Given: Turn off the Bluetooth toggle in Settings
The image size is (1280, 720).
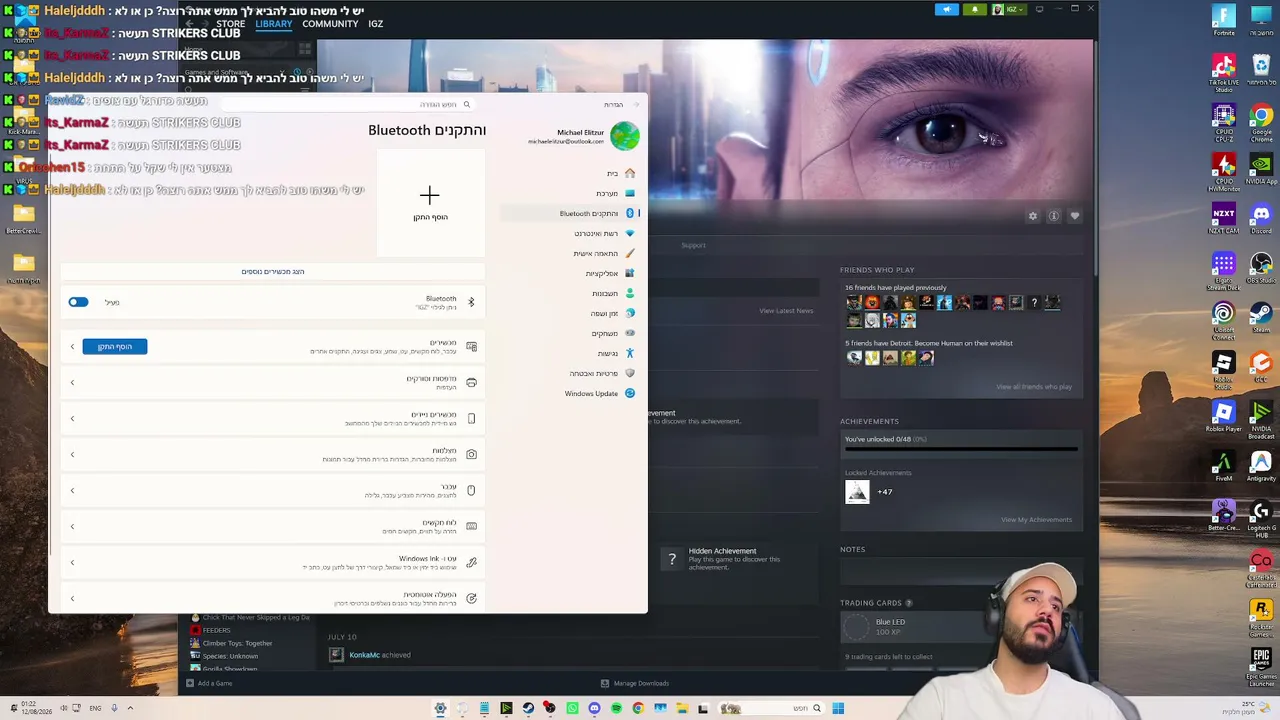Looking at the screenshot, I should (78, 302).
